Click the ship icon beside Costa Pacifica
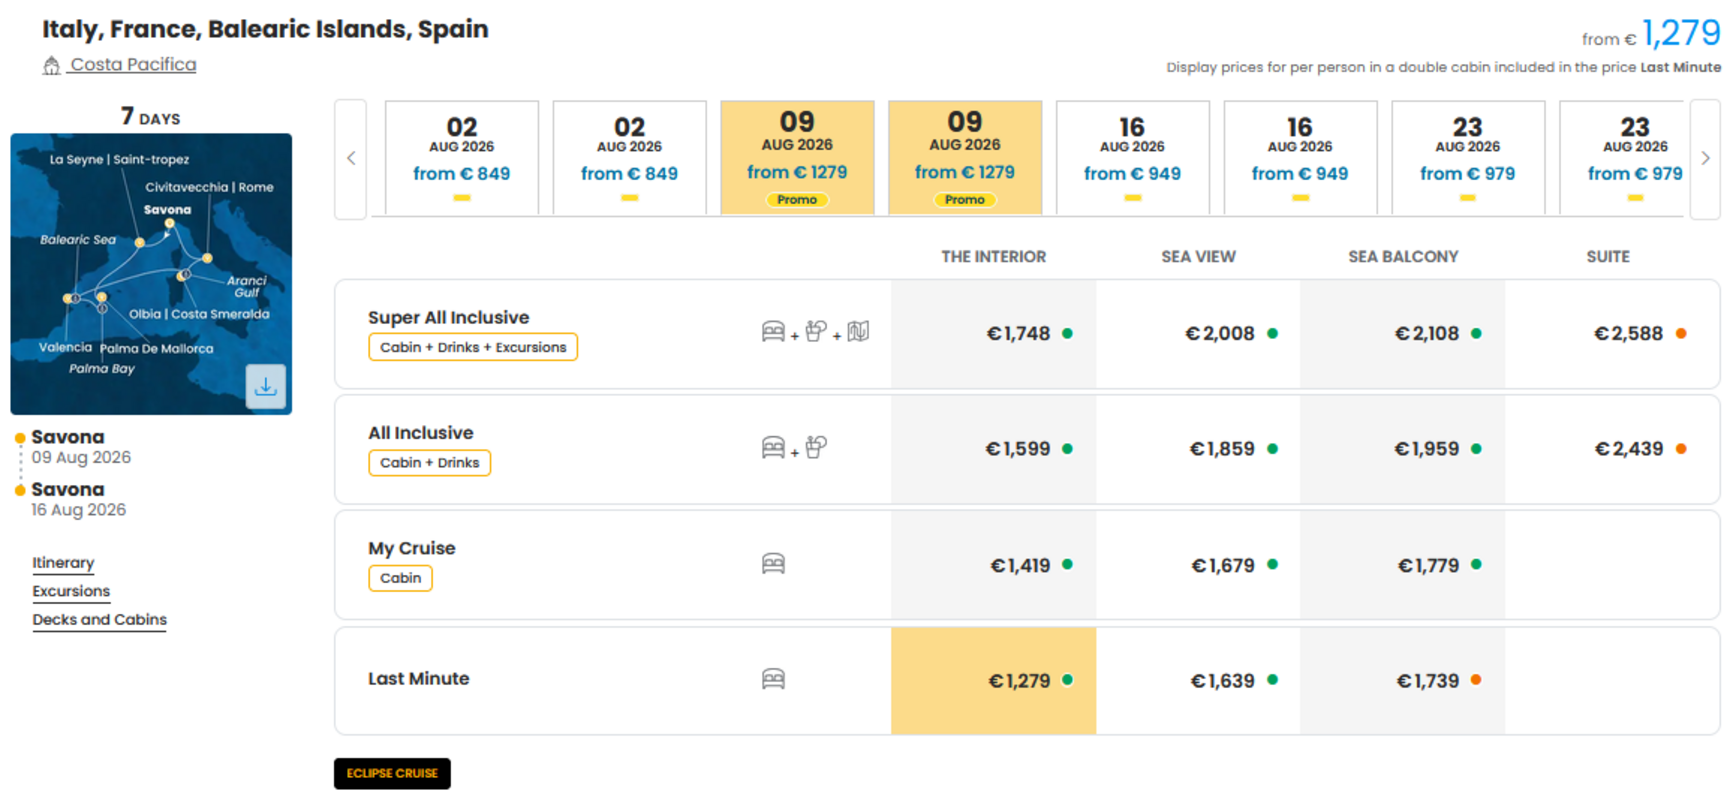This screenshot has height=800, width=1733. click(x=51, y=66)
